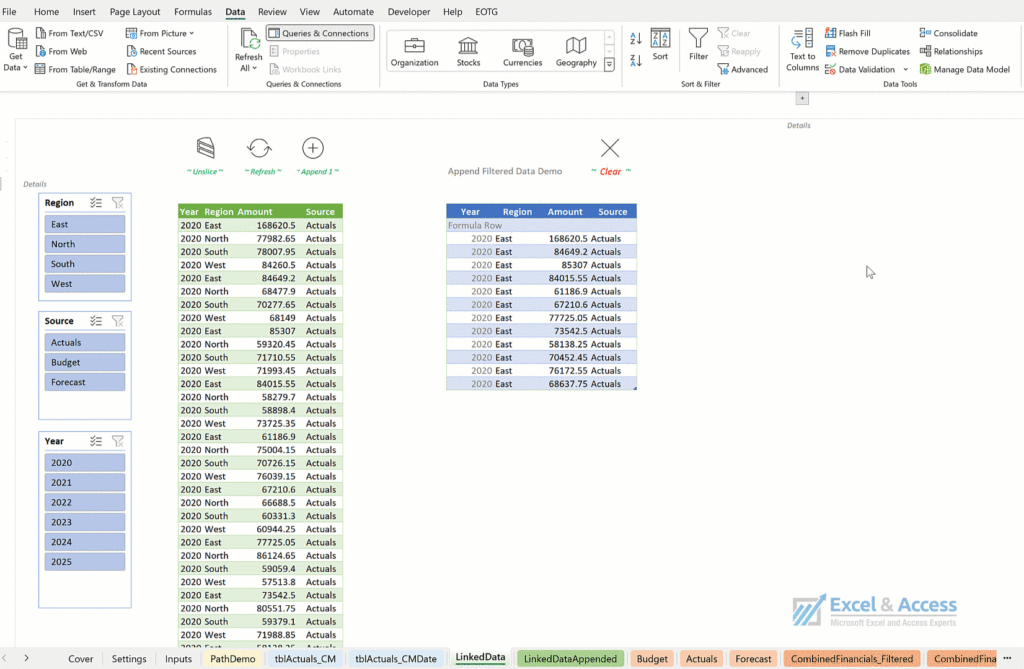Choose Budget in the Source slicer
The height and width of the screenshot is (669, 1024).
pyautogui.click(x=85, y=363)
